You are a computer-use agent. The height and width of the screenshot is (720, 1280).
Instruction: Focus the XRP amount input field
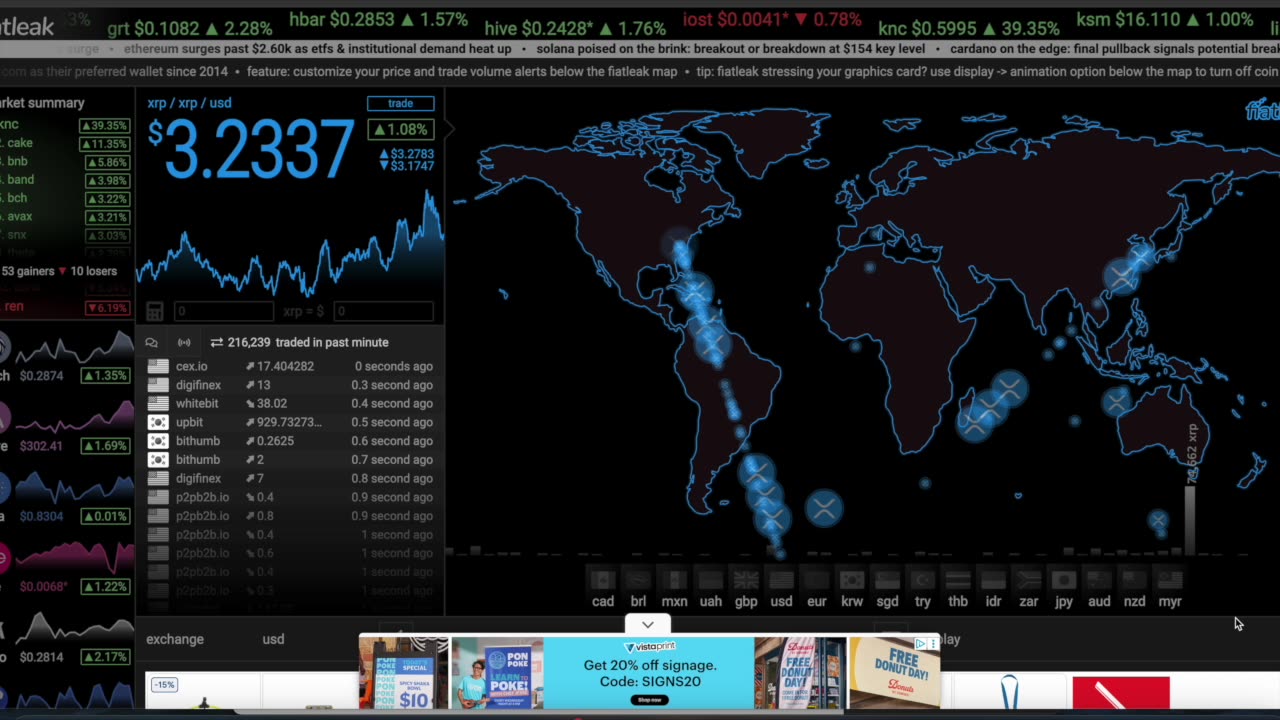[x=223, y=312]
